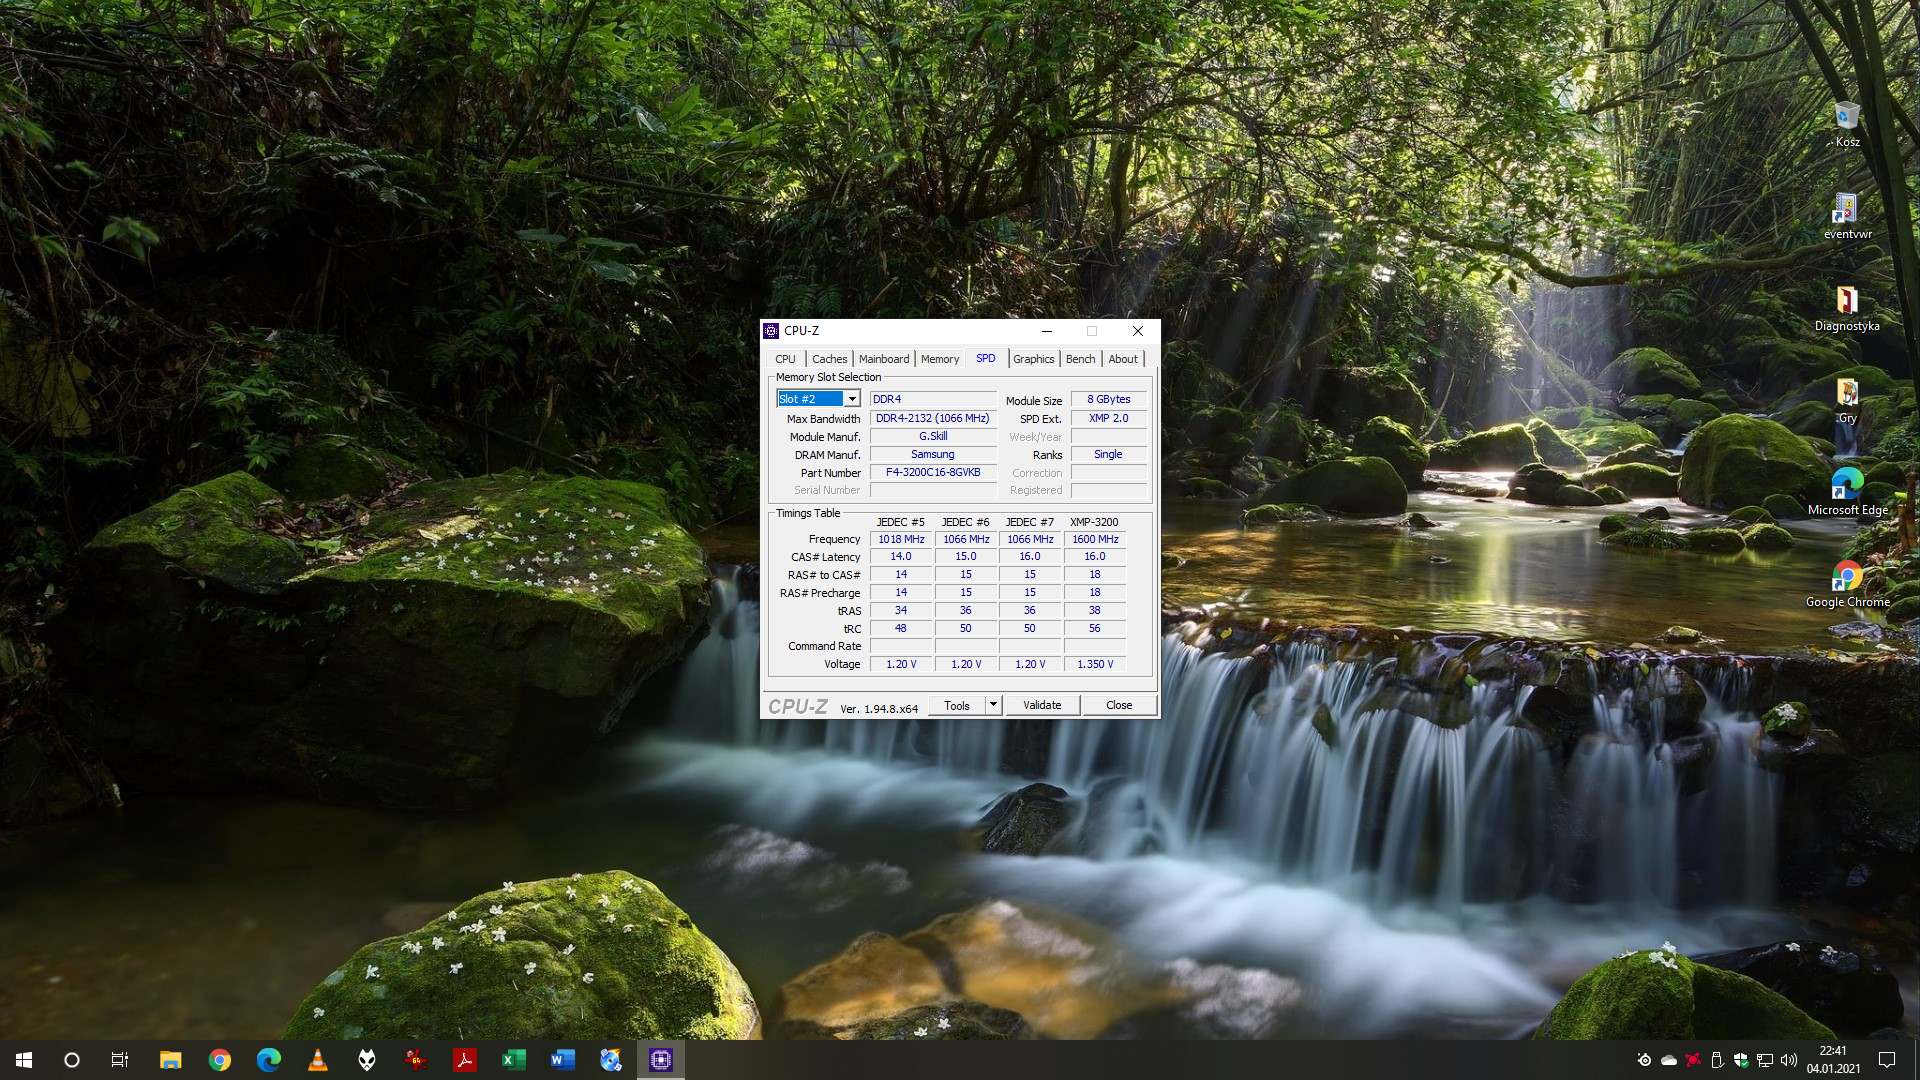
Task: Click the CPU-Z icon in the taskbar
Action: (x=661, y=1060)
